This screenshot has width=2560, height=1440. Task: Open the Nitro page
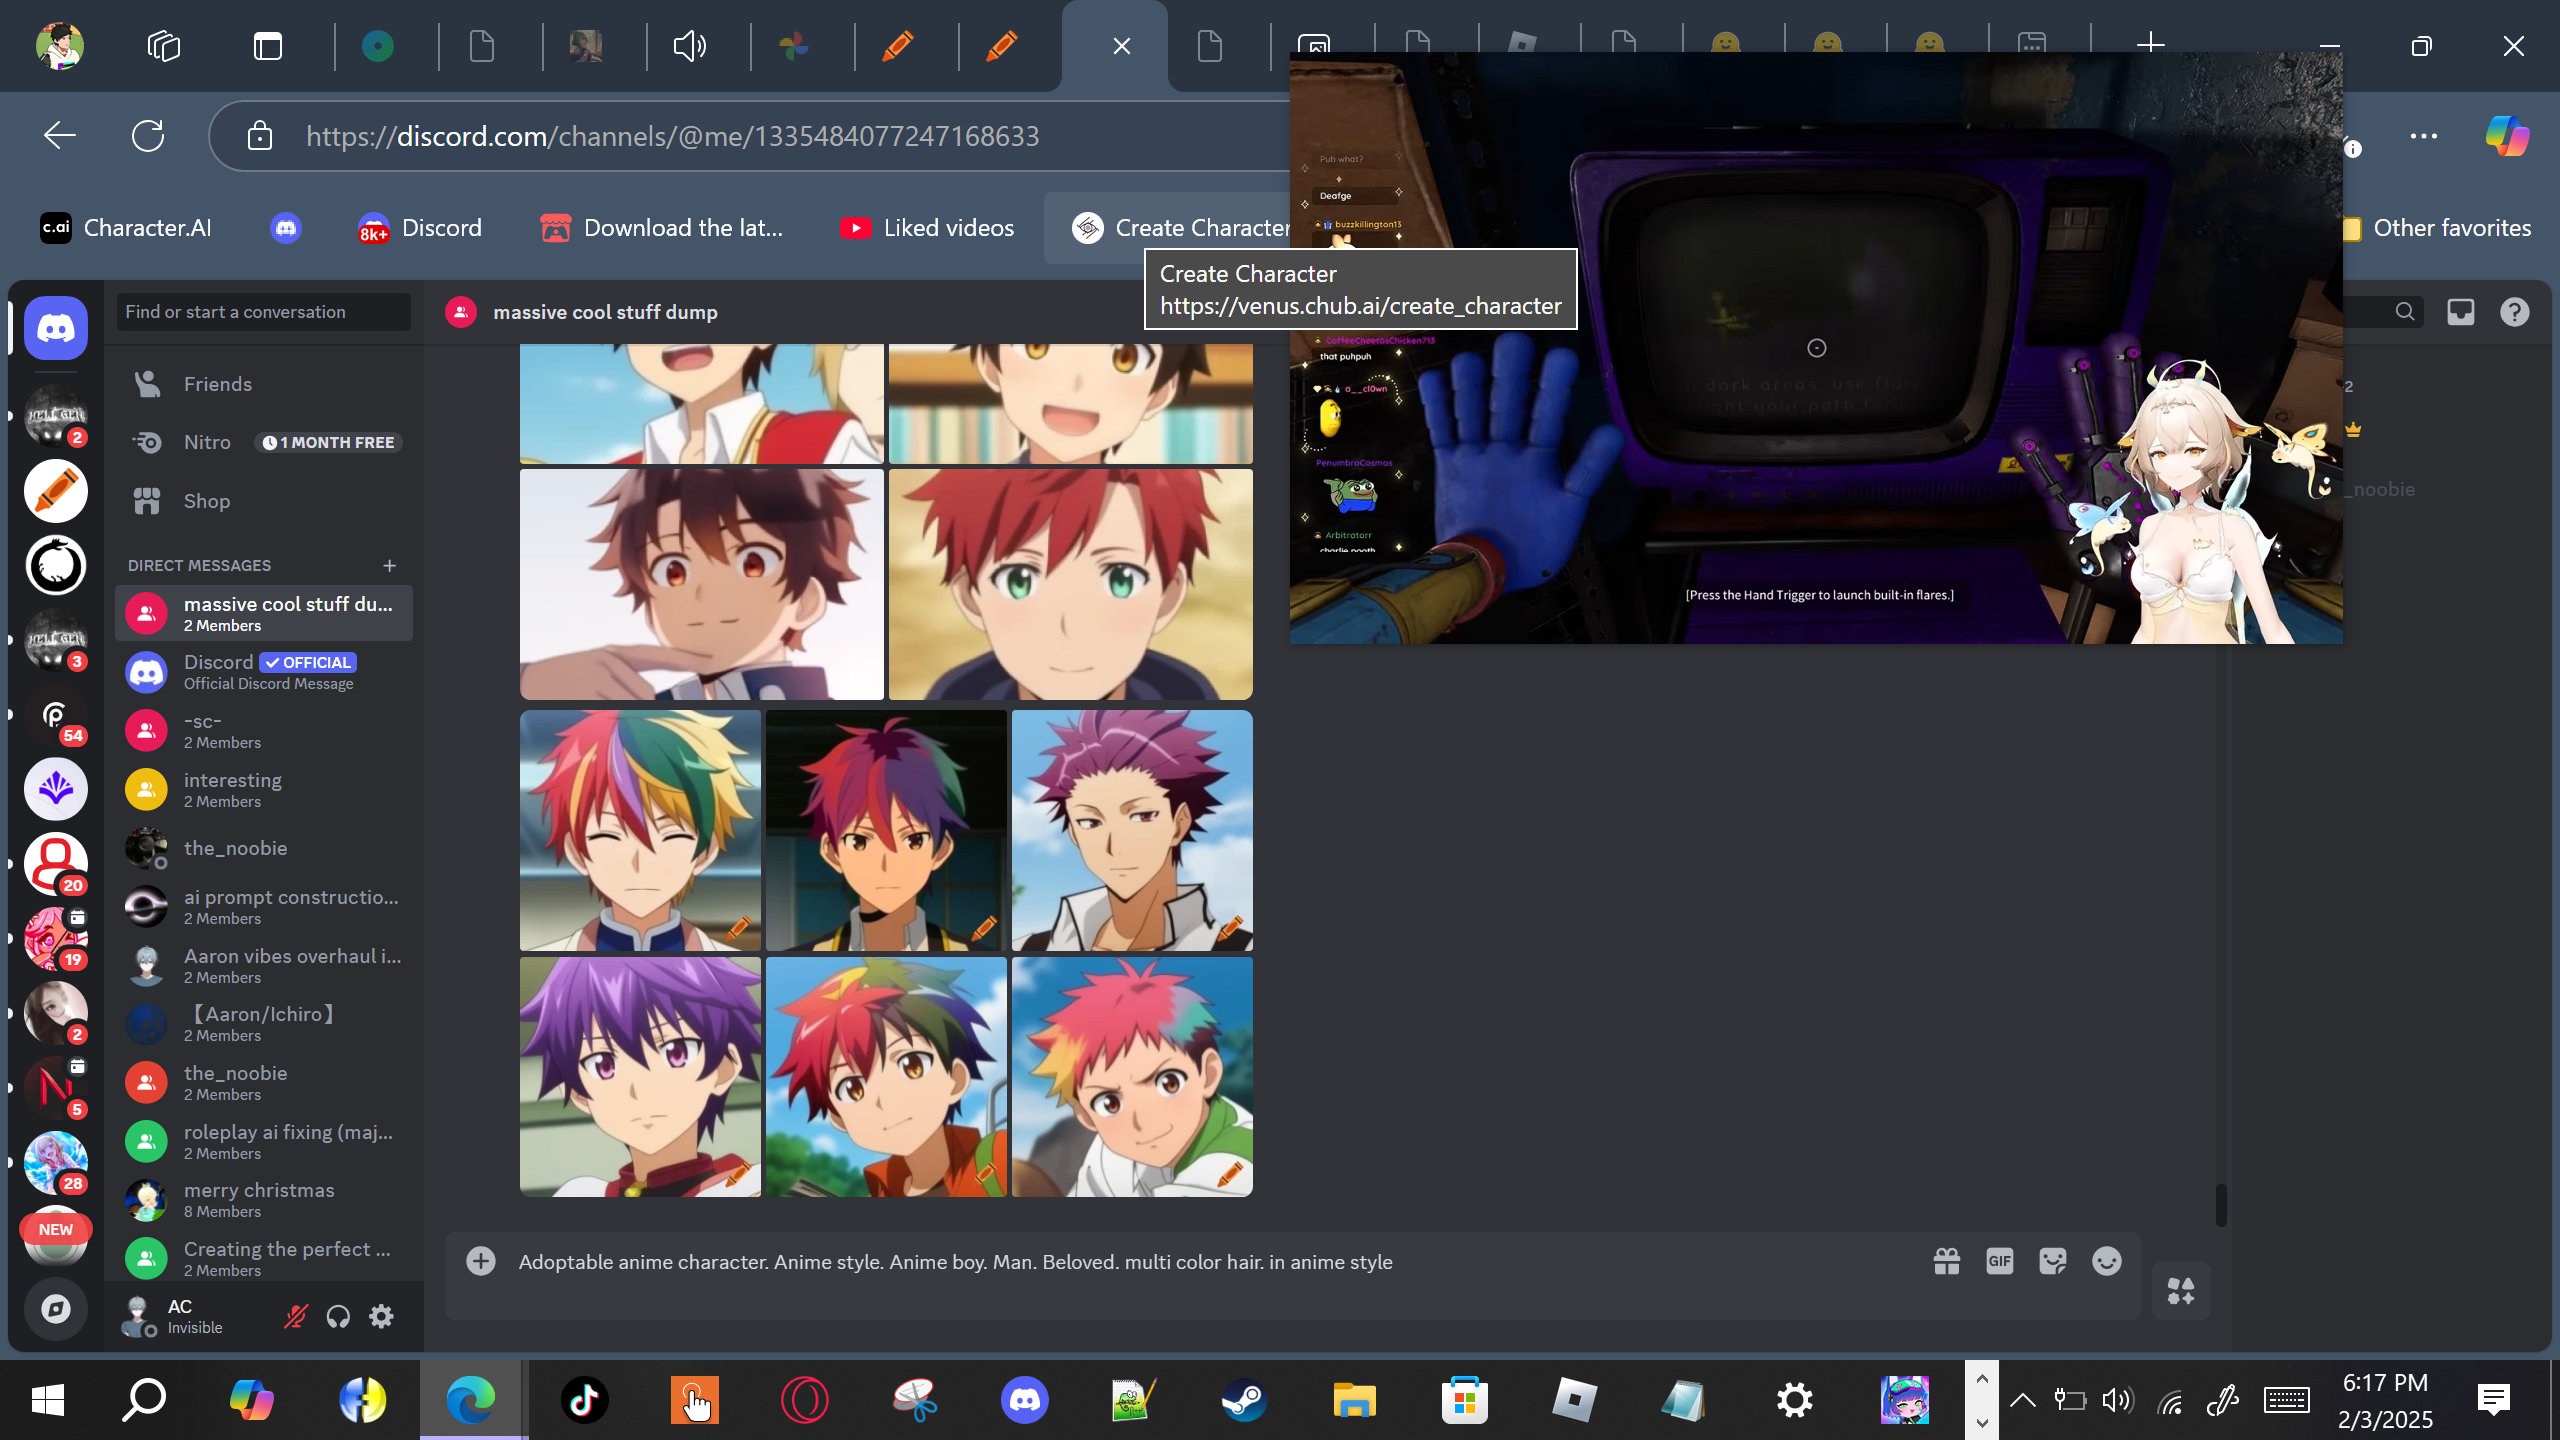pos(264,442)
